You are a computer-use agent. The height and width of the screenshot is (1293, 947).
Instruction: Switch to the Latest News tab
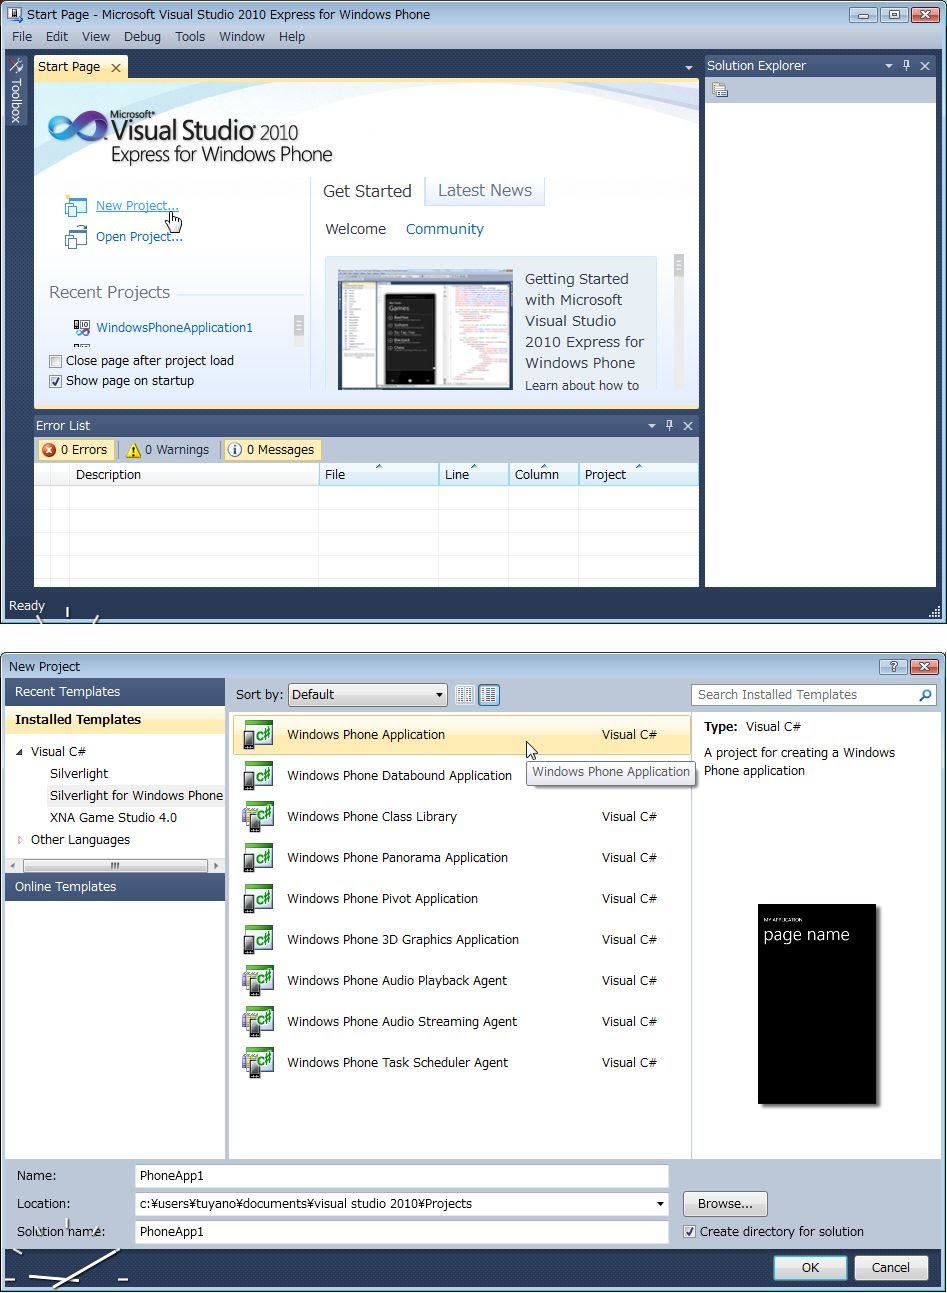coord(485,191)
